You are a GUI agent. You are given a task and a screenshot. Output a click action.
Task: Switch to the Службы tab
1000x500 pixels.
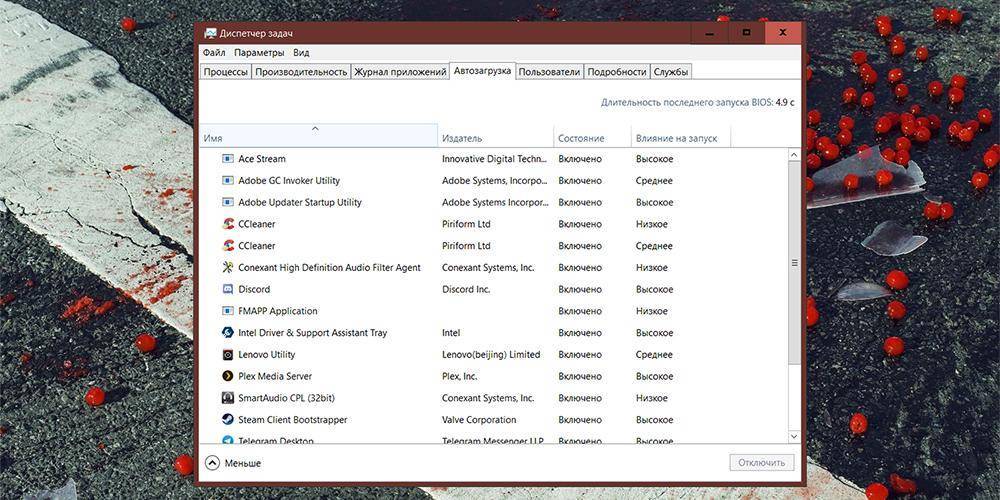(x=671, y=72)
